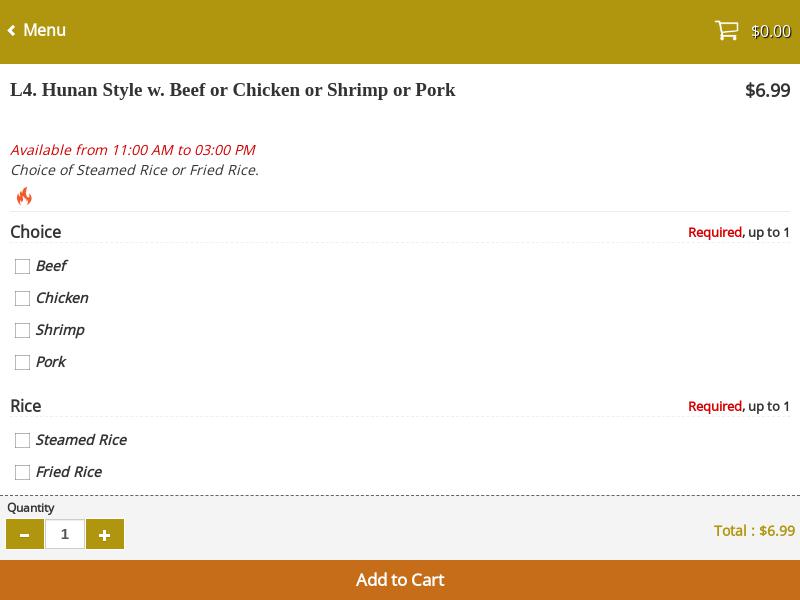Image resolution: width=800 pixels, height=600 pixels.
Task: Tick the Shrimp checkbox
Action: pyautogui.click(x=22, y=330)
